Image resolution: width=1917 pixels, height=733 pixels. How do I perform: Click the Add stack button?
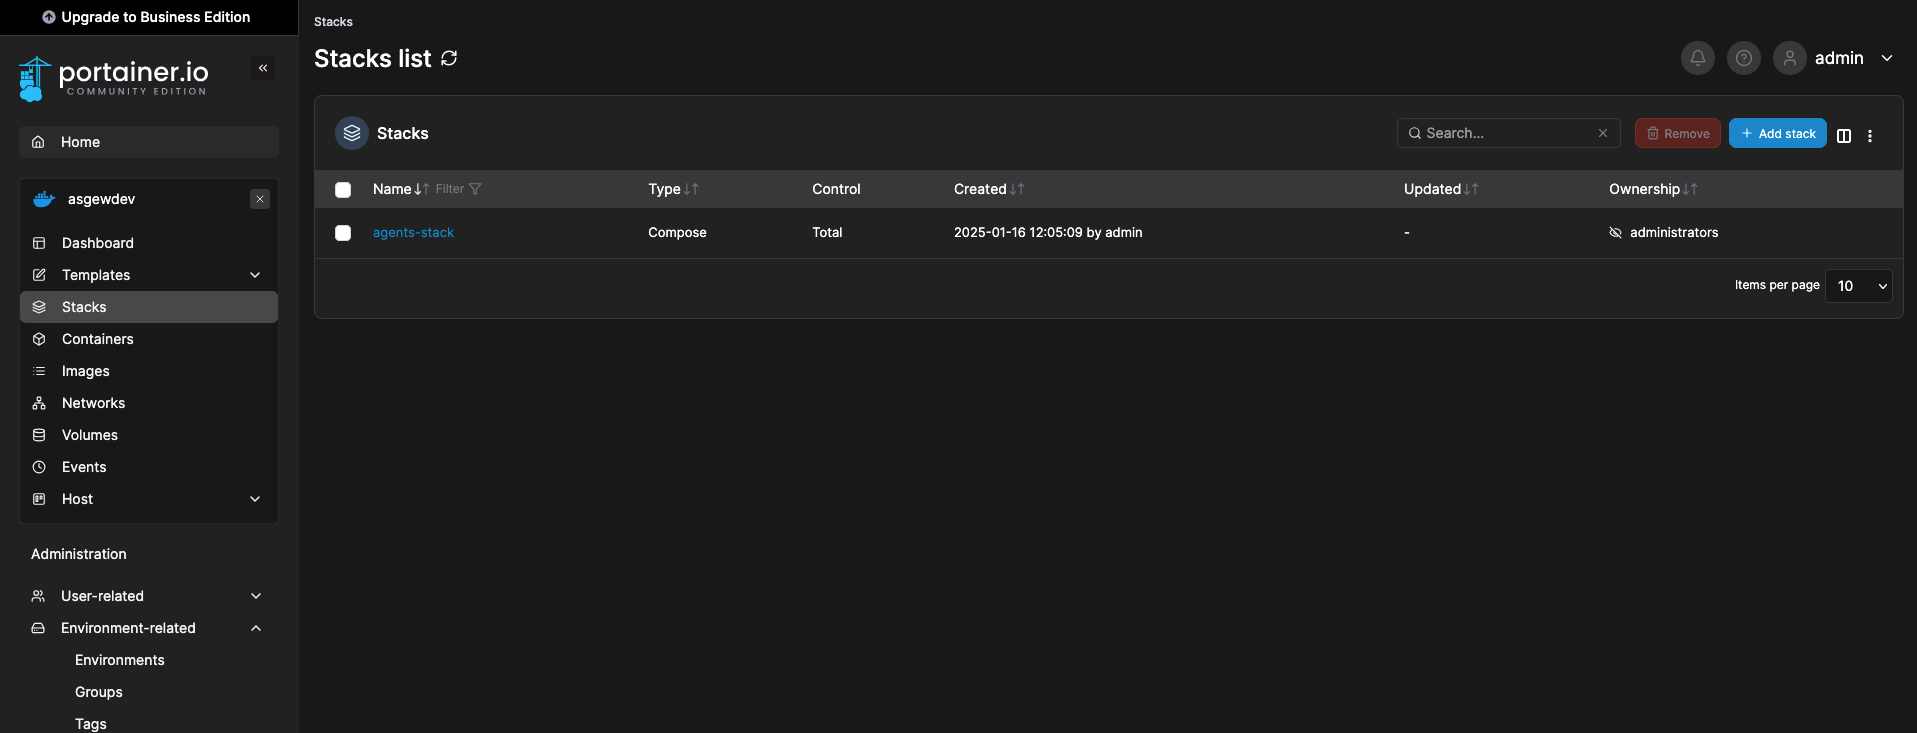coord(1777,133)
